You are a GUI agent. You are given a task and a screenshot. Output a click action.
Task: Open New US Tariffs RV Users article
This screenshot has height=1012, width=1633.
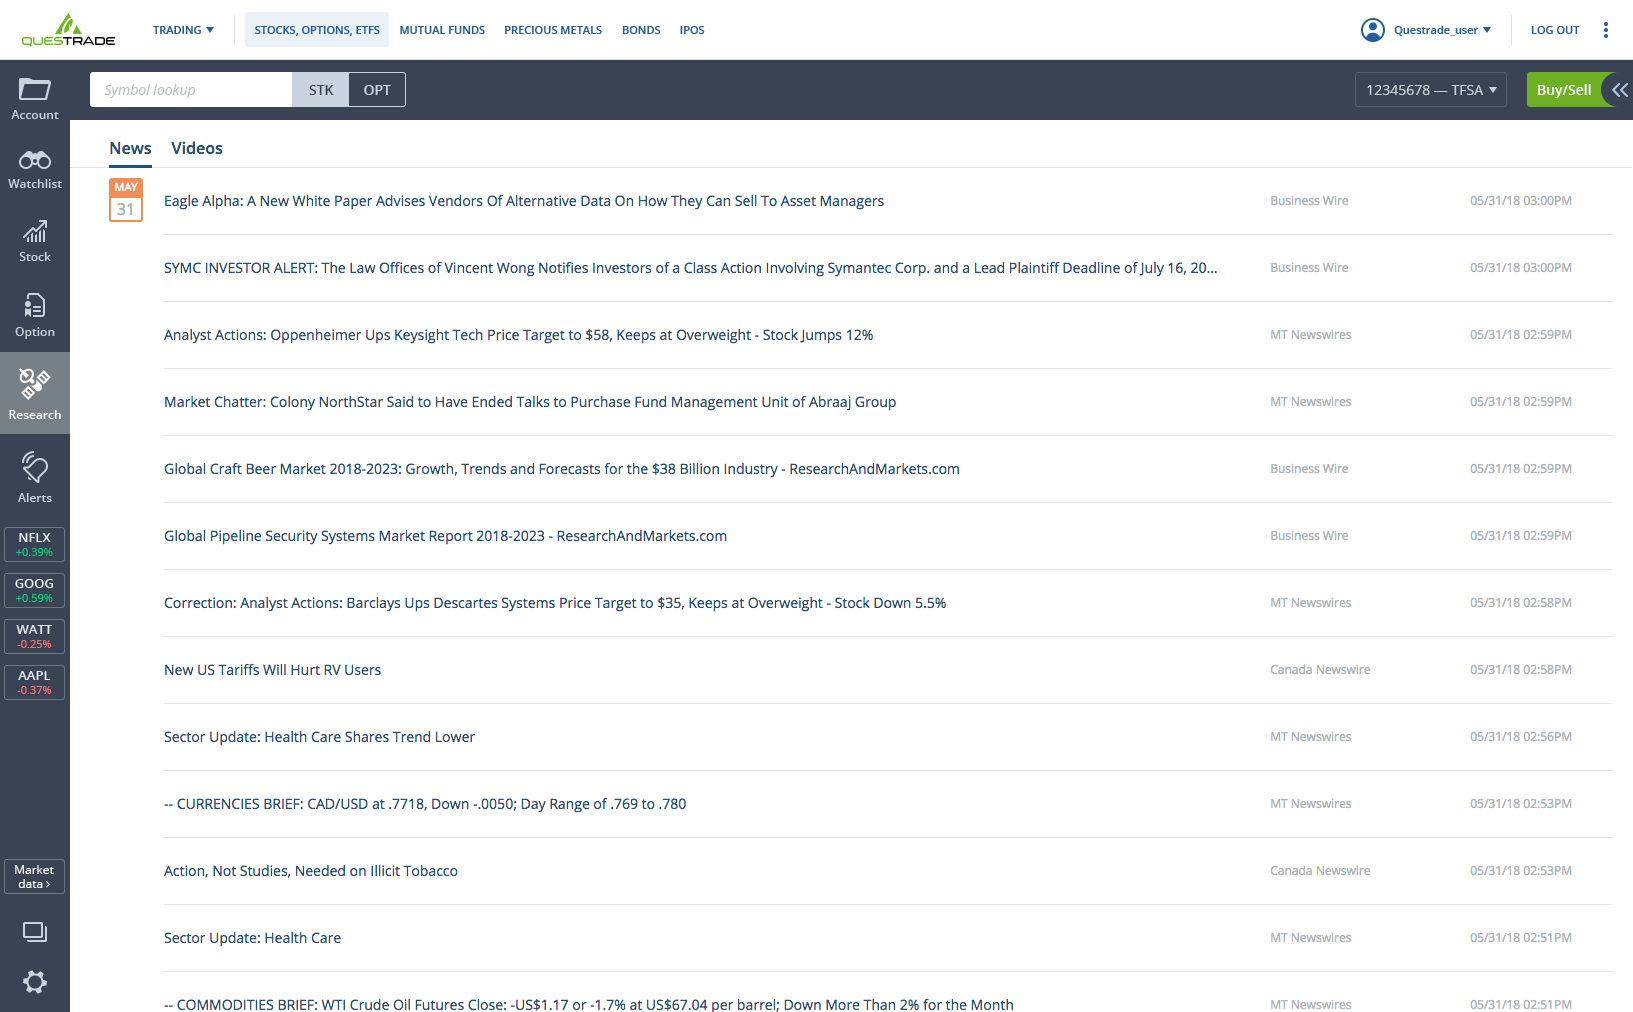(272, 670)
